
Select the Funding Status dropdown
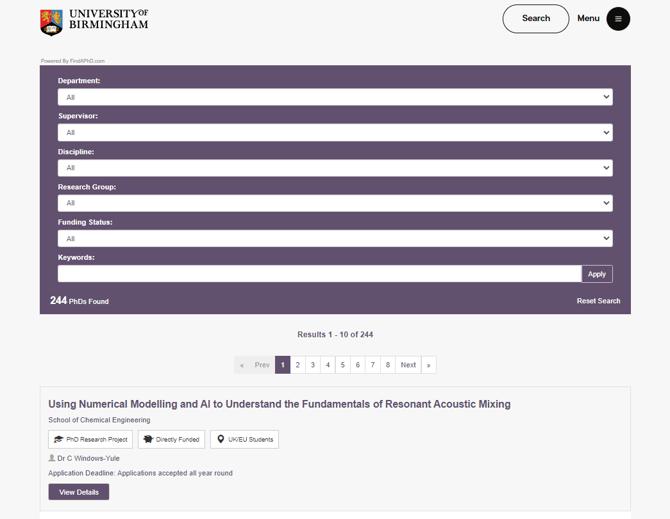point(335,239)
